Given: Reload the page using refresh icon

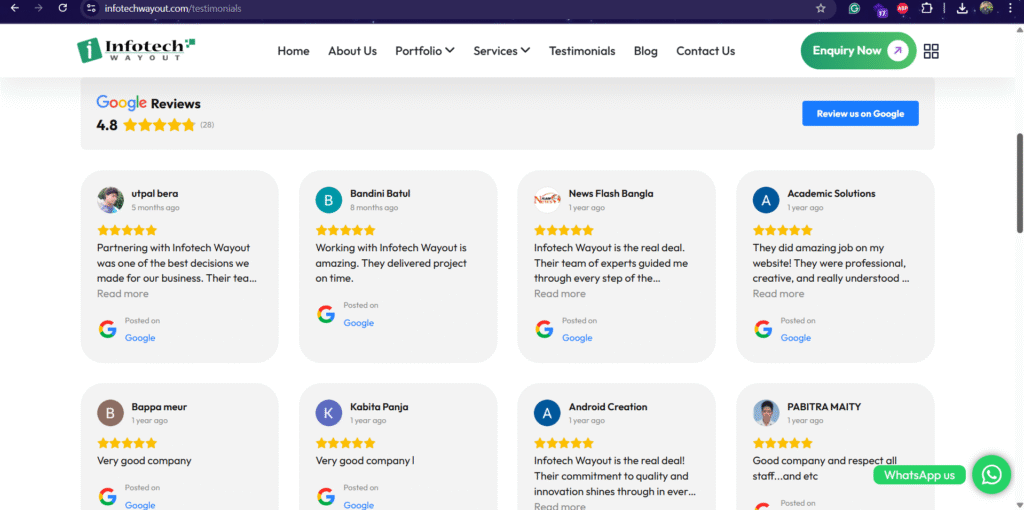Looking at the screenshot, I should coord(63,8).
